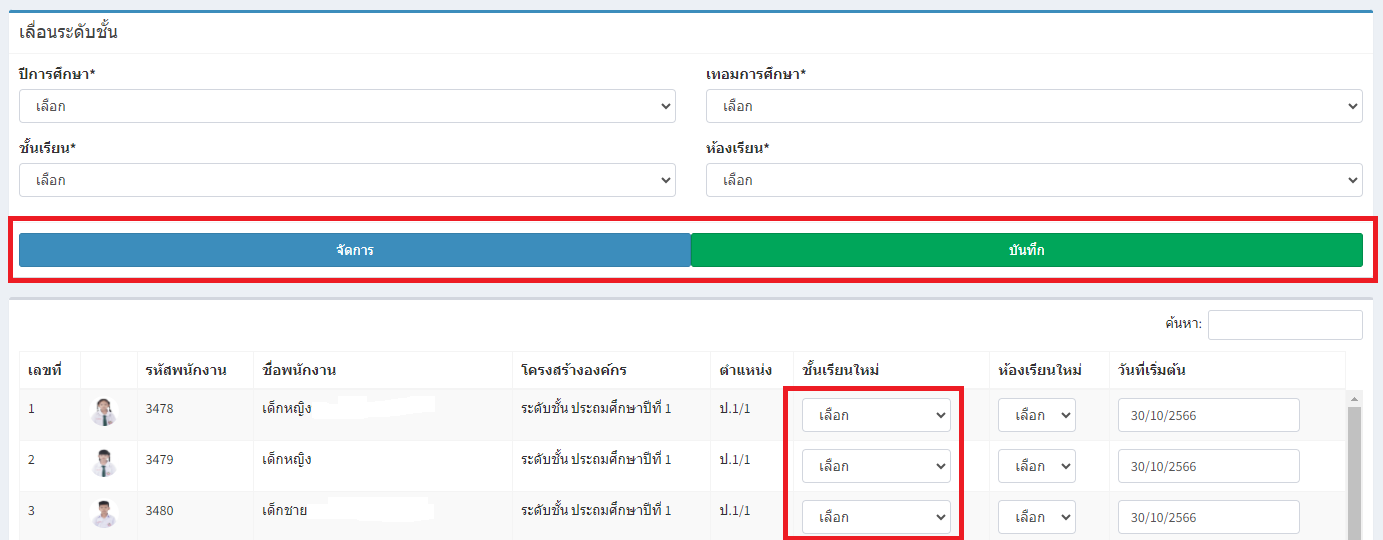Select ชั้นเรียนใหม่ for employee 3479
1383x540 pixels.
click(876, 466)
